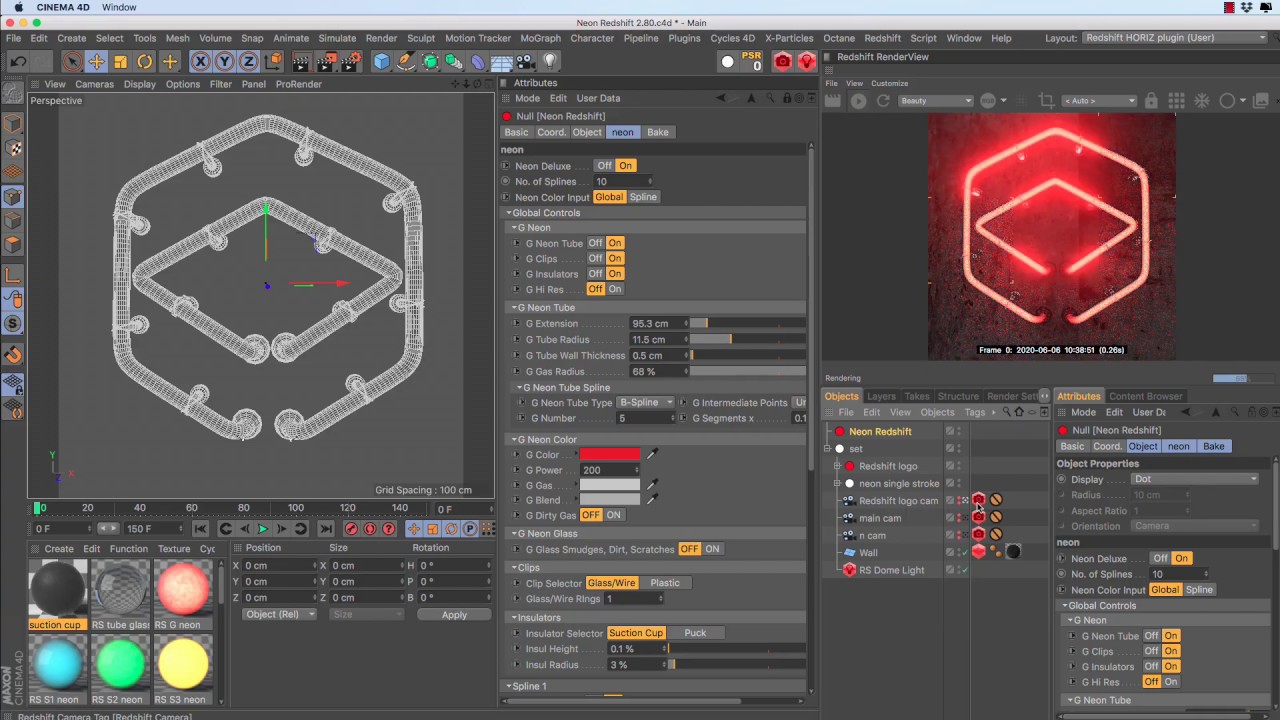Open the Display Dot dropdown

coord(1194,479)
